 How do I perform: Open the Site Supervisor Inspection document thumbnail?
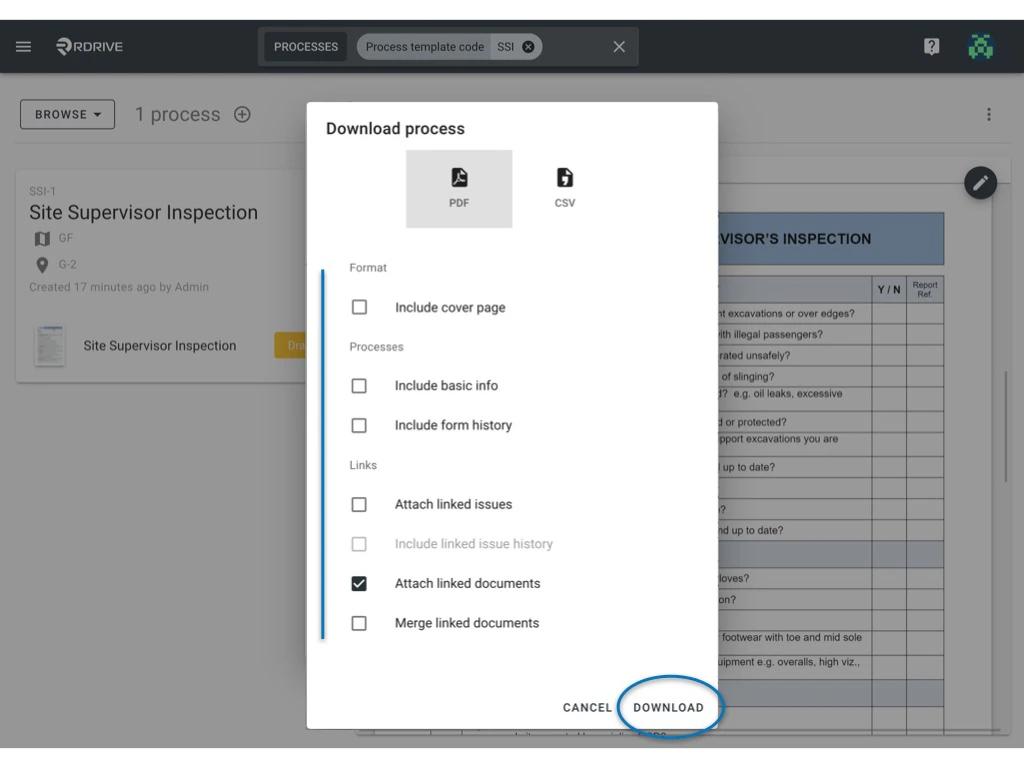pyautogui.click(x=52, y=345)
